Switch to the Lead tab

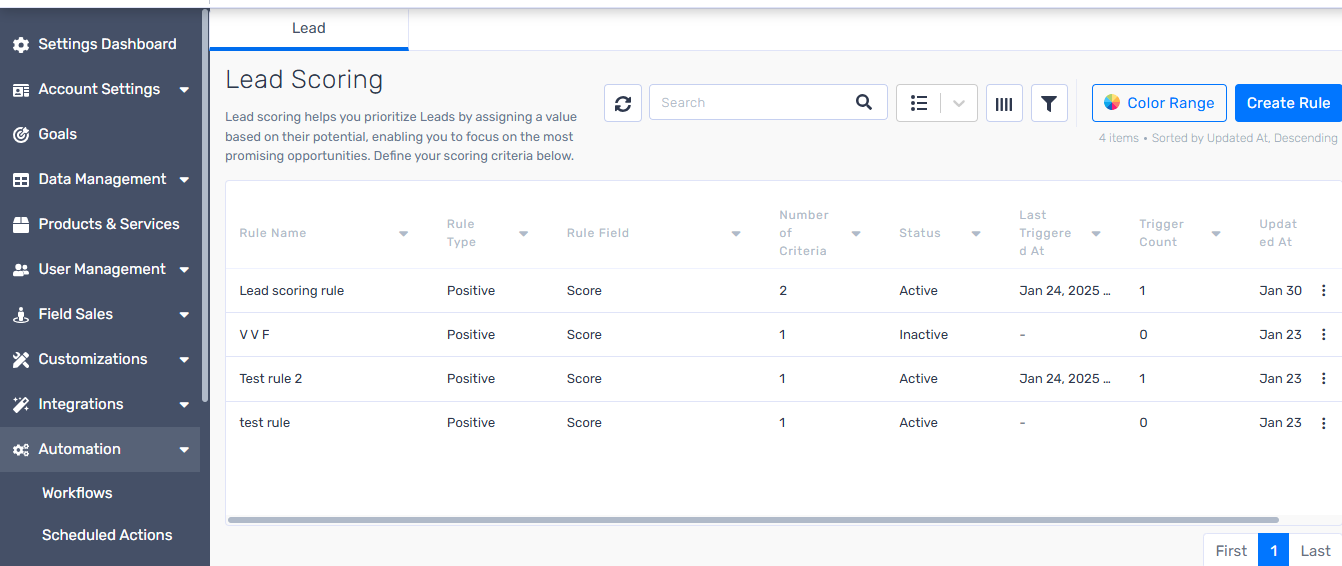click(x=309, y=28)
